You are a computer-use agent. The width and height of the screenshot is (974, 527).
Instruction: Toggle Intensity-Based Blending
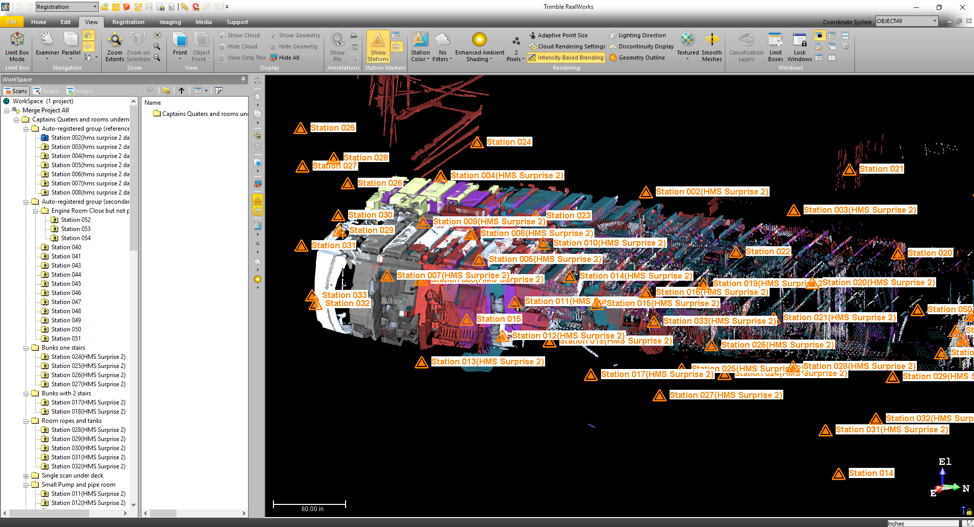point(566,57)
